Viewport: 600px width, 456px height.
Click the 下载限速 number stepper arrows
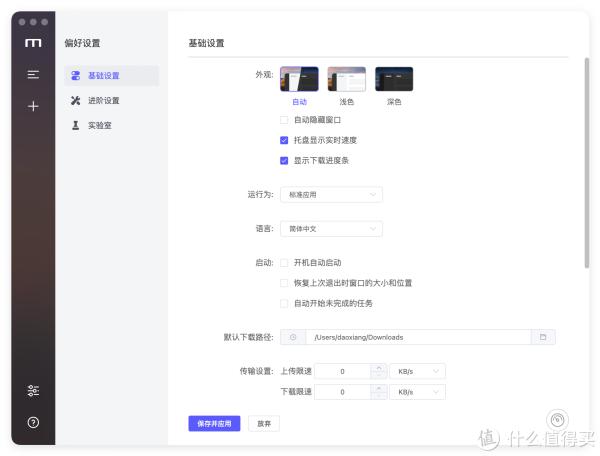(379, 392)
